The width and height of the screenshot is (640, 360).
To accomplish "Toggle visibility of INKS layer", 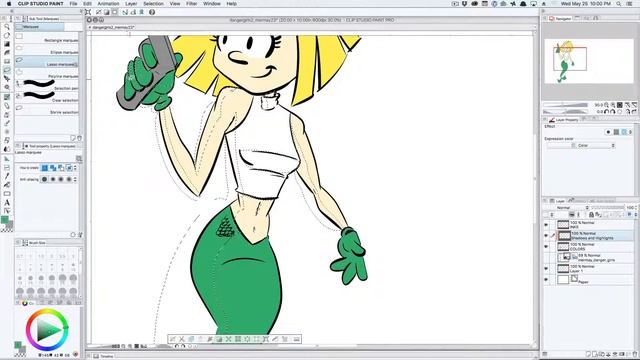I will (x=546, y=225).
